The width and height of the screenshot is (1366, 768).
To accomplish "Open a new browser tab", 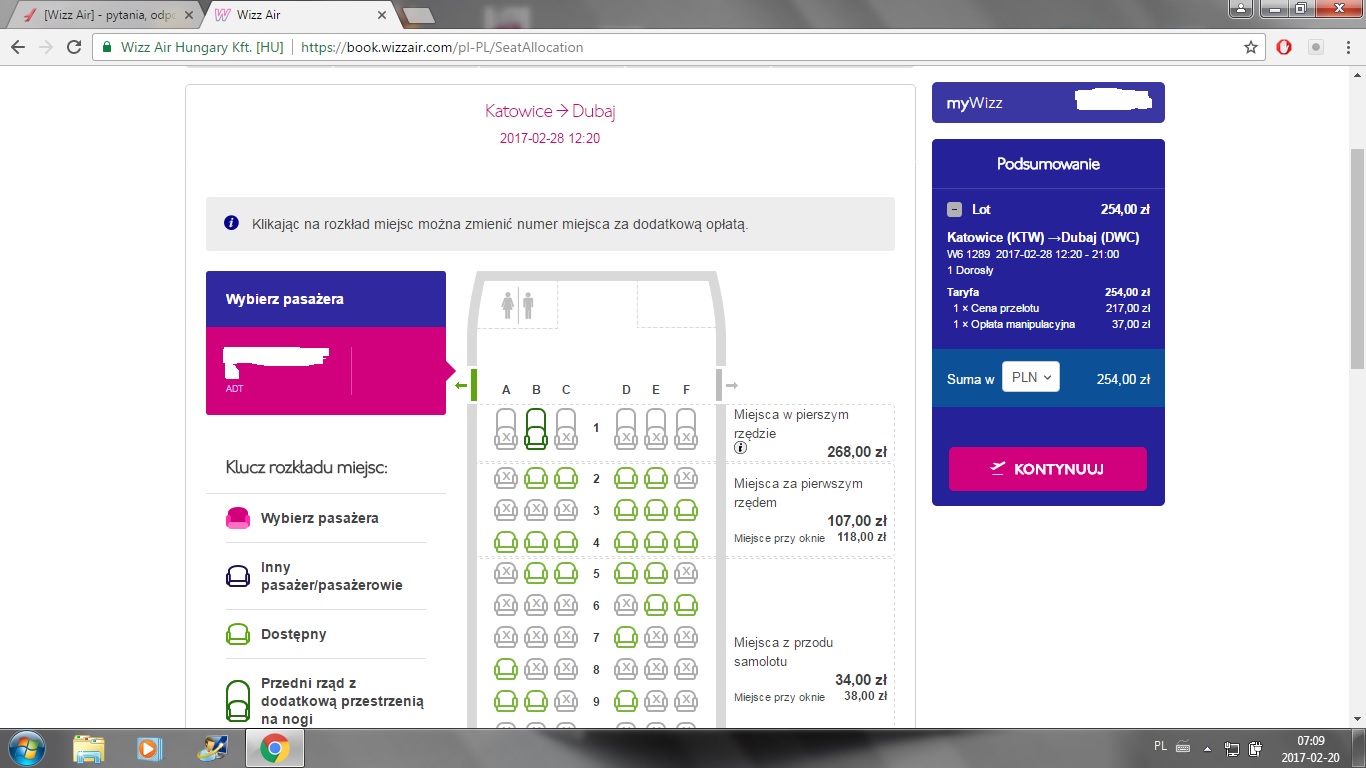I will [x=418, y=16].
